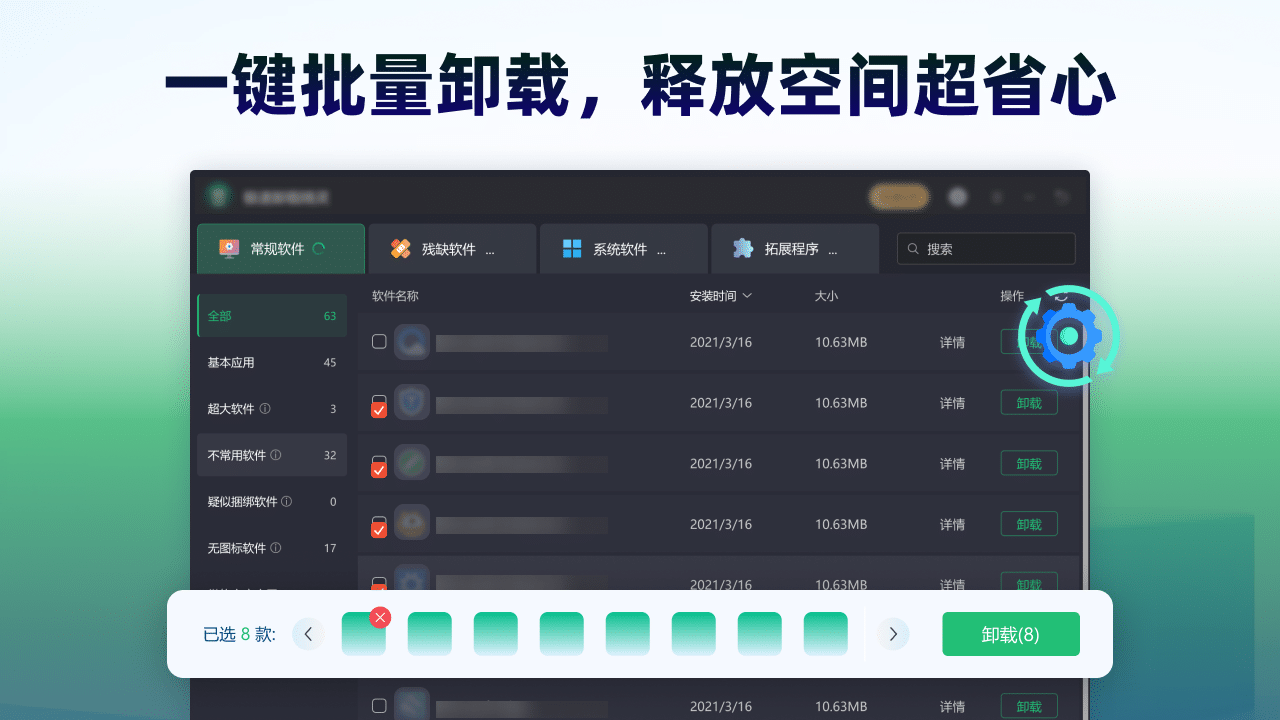Remove the first selected app via red X badge
The height and width of the screenshot is (720, 1280).
[x=380, y=618]
